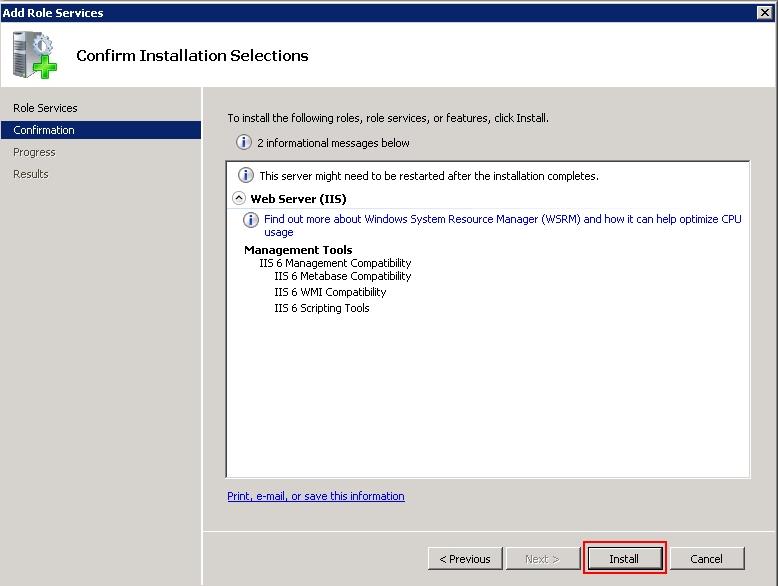
Task: Go back with the Previous button
Action: click(465, 559)
